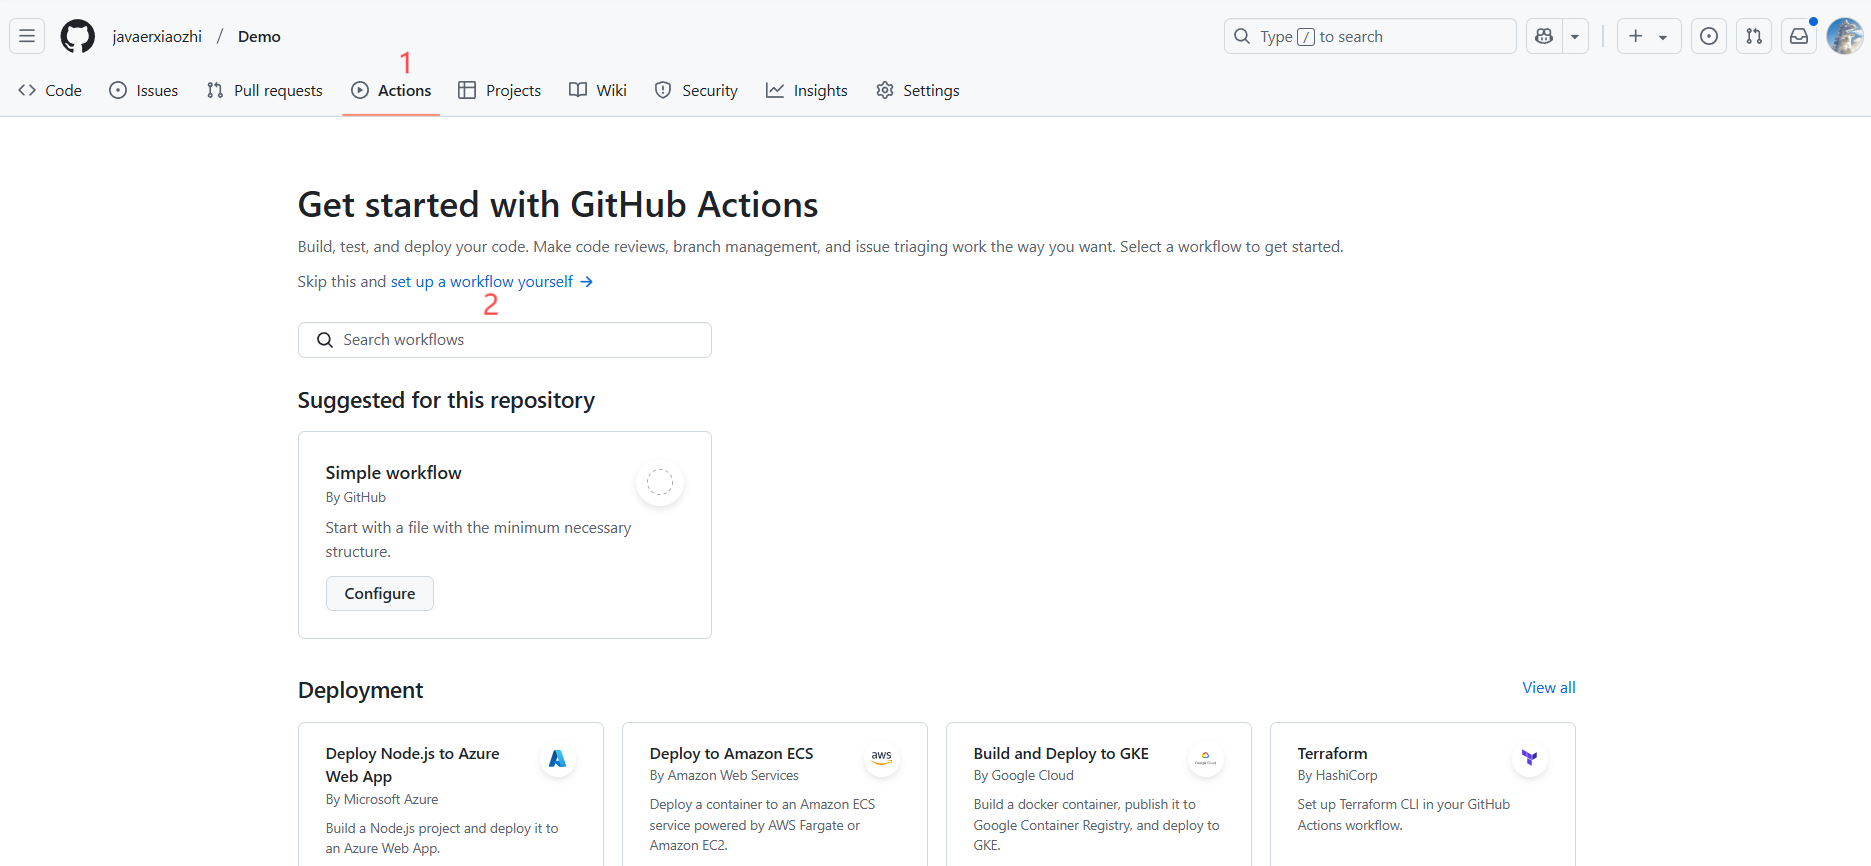
Task: Open Copilot chat icon
Action: coord(1544,36)
